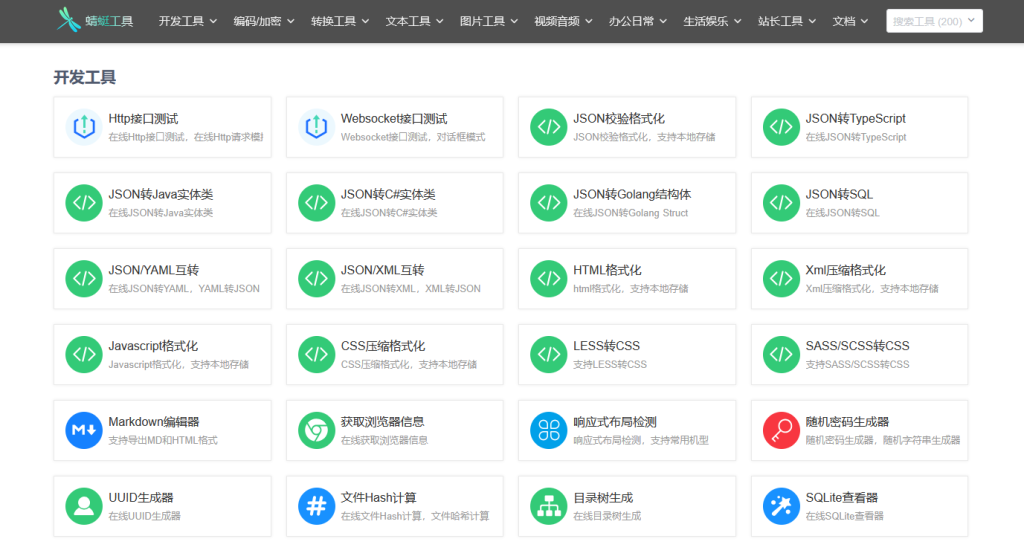Image resolution: width=1024 pixels, height=559 pixels.
Task: Open the 站长工具 navigation menu
Action: click(x=786, y=21)
